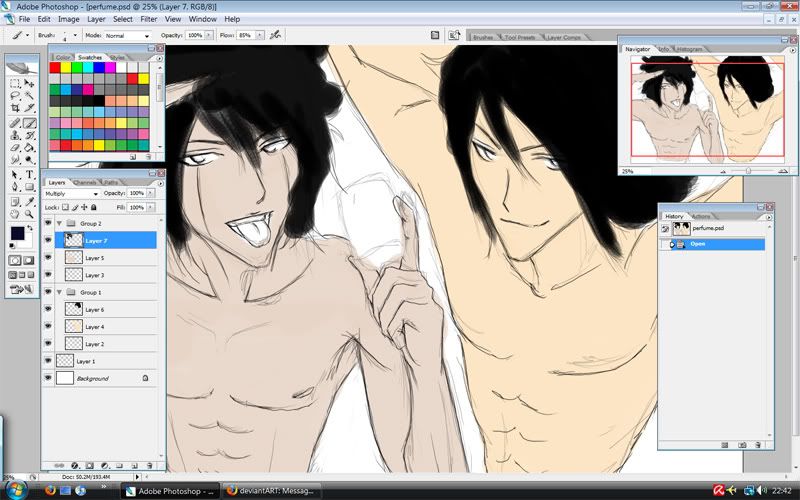This screenshot has height=500, width=800.
Task: Toggle lock all for layer
Action: click(93, 207)
